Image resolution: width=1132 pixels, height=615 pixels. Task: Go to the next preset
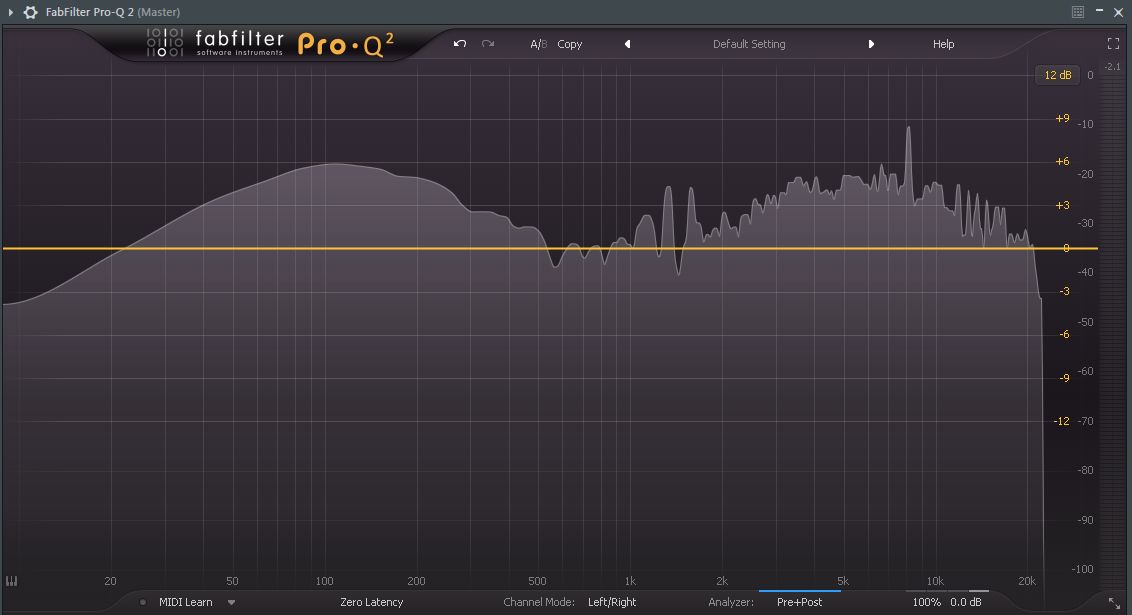[x=871, y=44]
